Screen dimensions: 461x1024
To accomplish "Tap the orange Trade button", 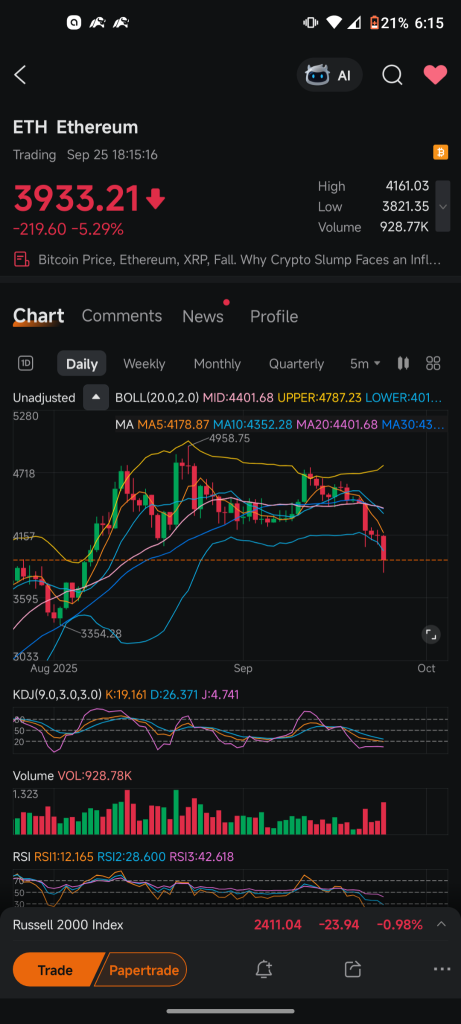I will 56,970.
